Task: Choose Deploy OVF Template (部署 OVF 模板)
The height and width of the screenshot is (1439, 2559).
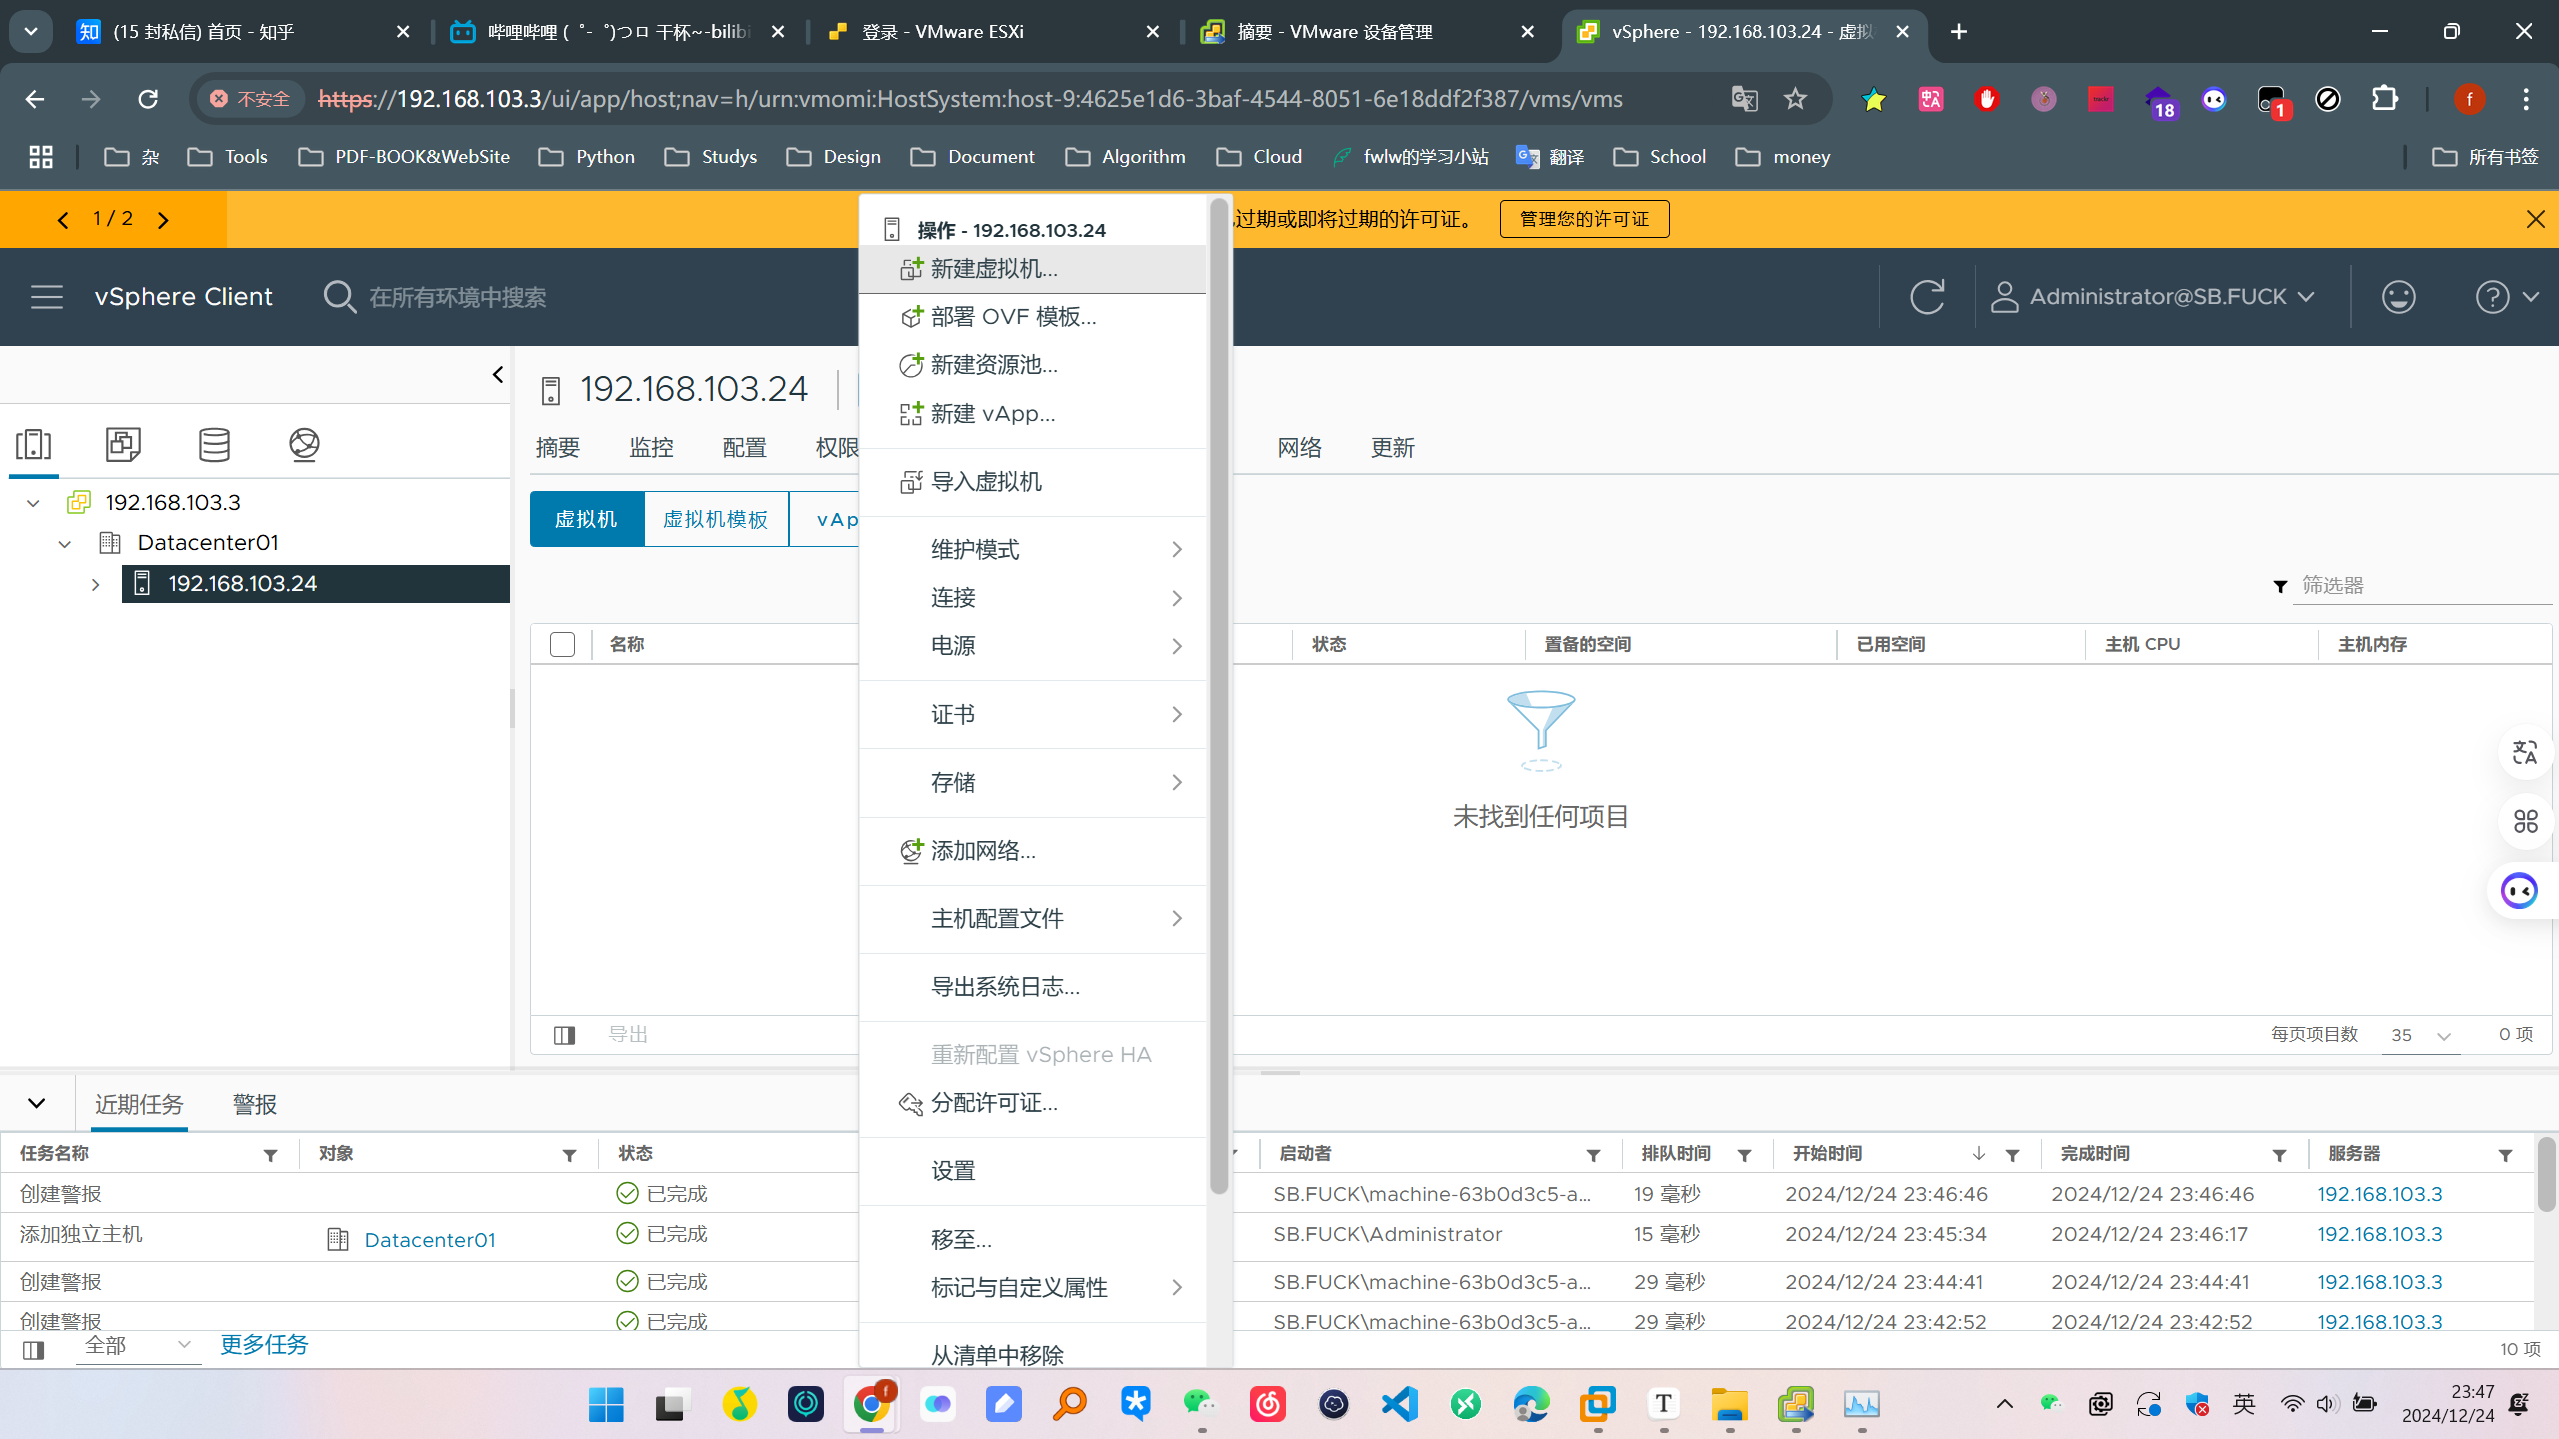Action: pyautogui.click(x=1032, y=317)
